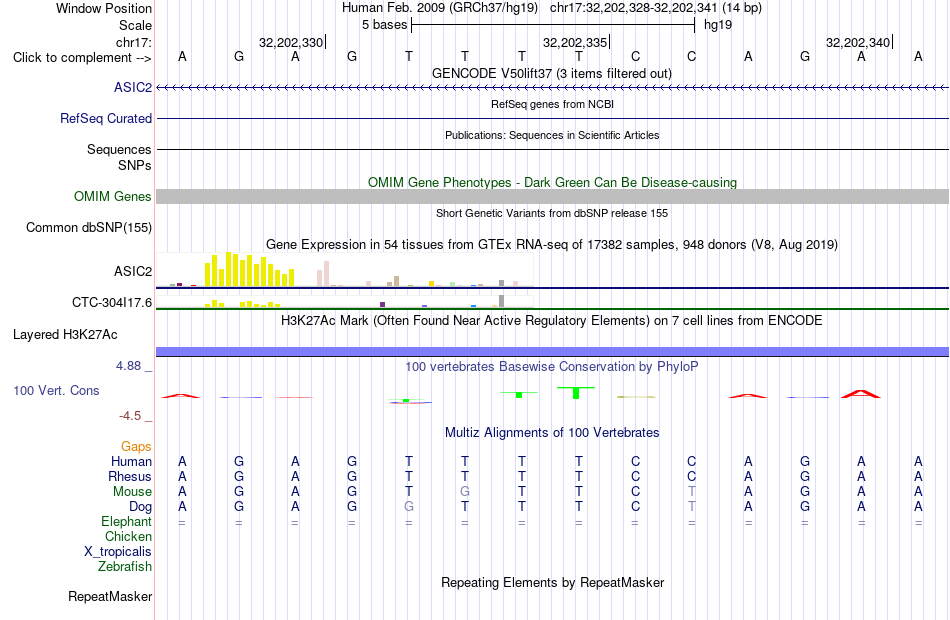Click the 100 vertebrates PhyloP title
This screenshot has height=620, width=950.
coord(551,366)
